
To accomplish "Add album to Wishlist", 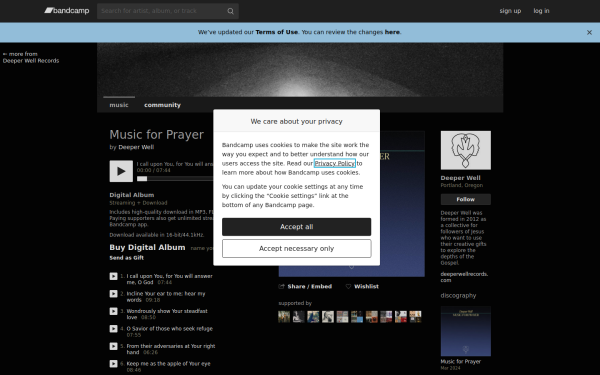I will tap(362, 287).
